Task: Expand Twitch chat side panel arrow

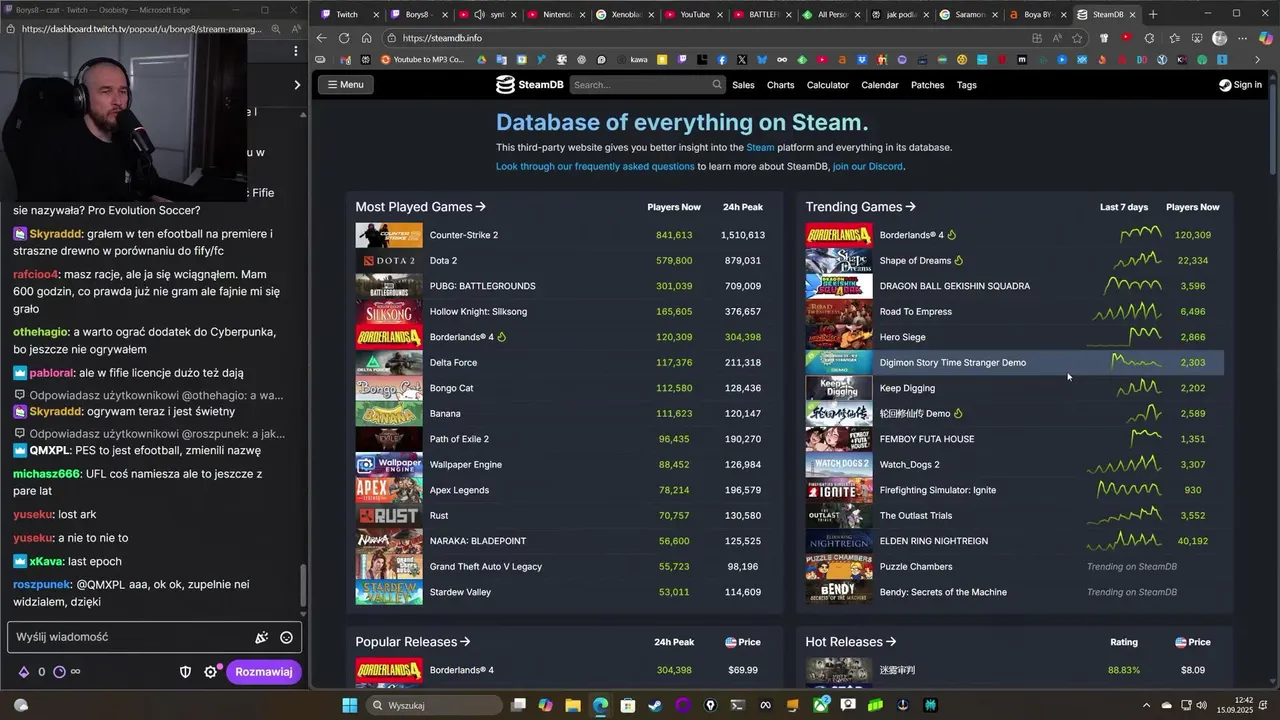Action: [x=296, y=85]
